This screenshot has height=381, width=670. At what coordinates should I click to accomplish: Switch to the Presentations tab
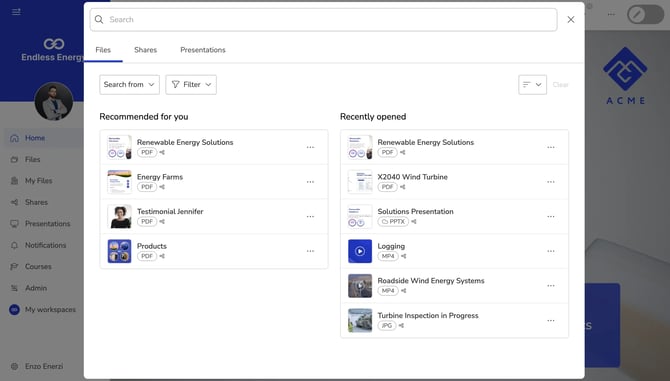point(203,50)
